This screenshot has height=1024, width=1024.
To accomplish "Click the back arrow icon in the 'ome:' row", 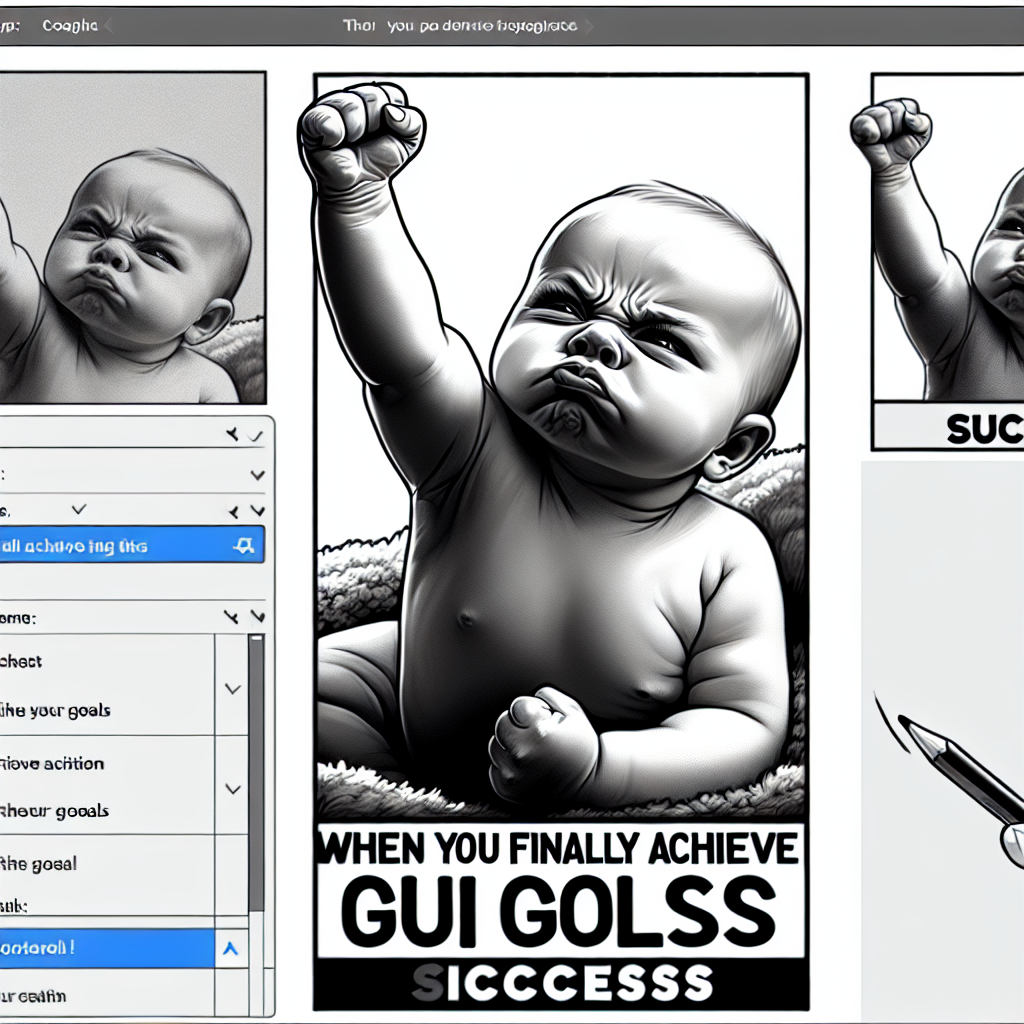I will tap(231, 616).
